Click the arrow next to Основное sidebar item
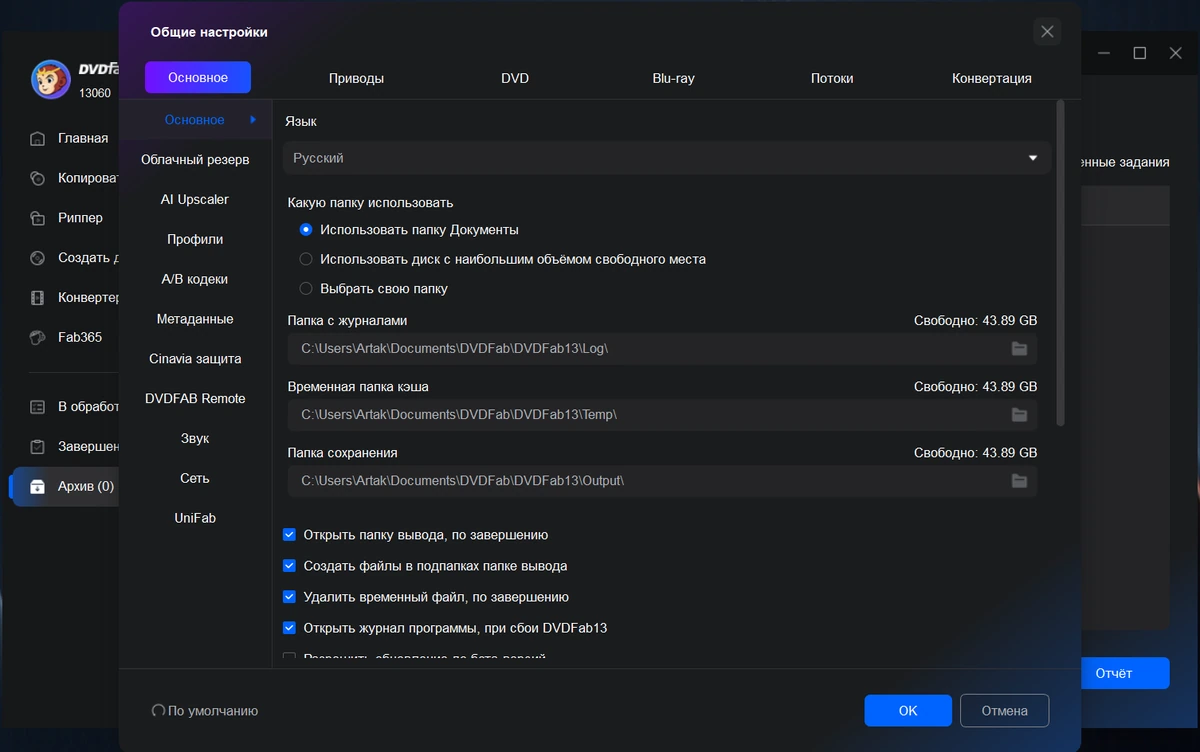Image resolution: width=1200 pixels, height=752 pixels. tap(254, 120)
